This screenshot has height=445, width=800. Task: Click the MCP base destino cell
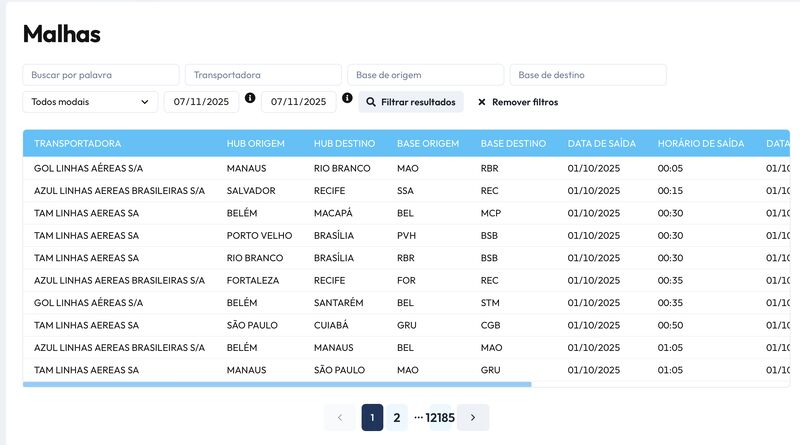(x=491, y=213)
